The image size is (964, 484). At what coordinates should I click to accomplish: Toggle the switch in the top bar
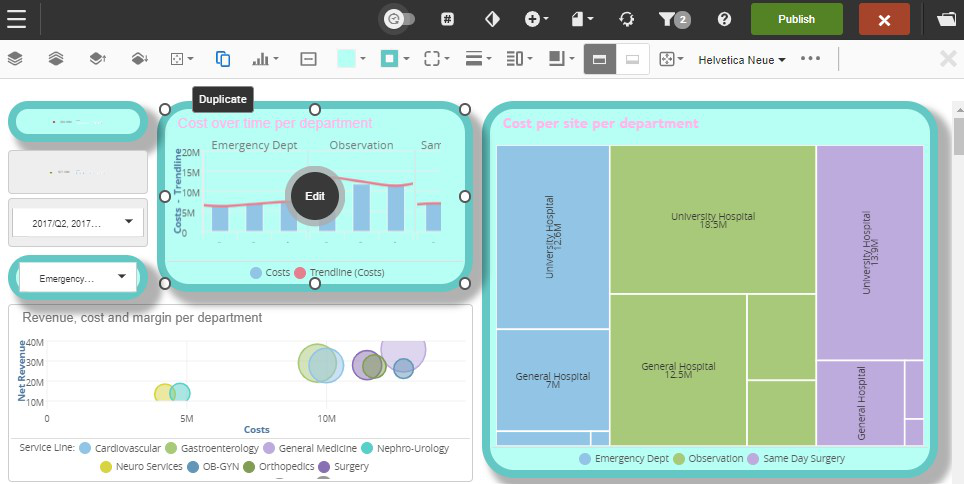click(x=400, y=19)
